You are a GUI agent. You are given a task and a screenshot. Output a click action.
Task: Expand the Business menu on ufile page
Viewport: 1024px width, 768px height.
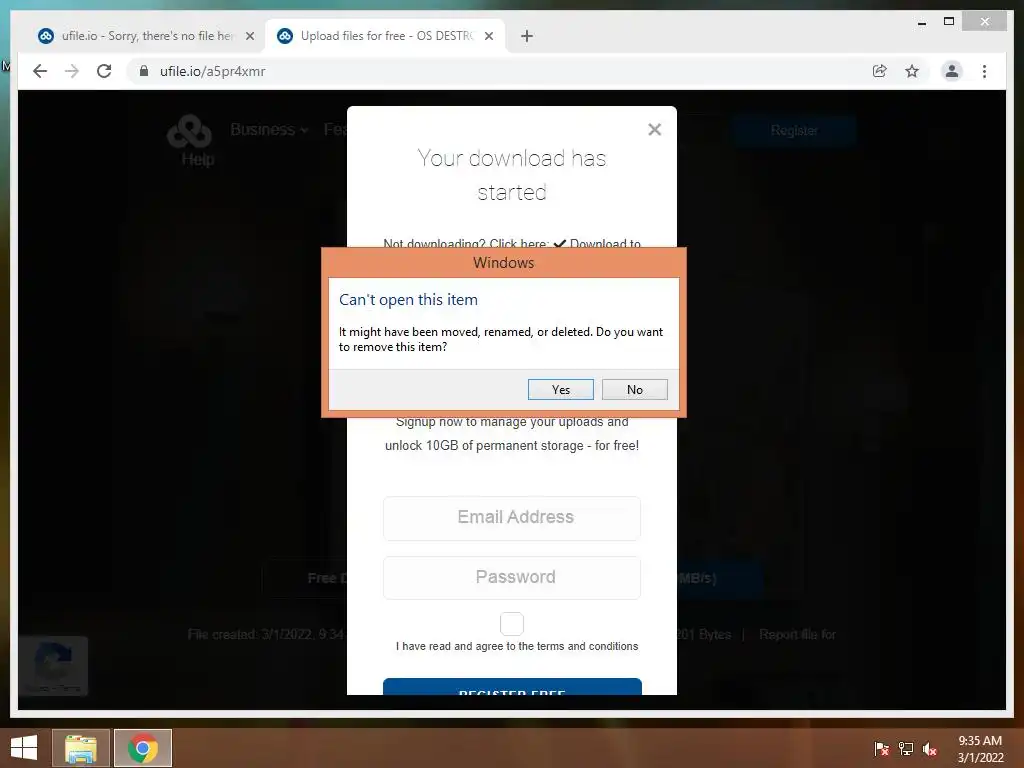(268, 129)
